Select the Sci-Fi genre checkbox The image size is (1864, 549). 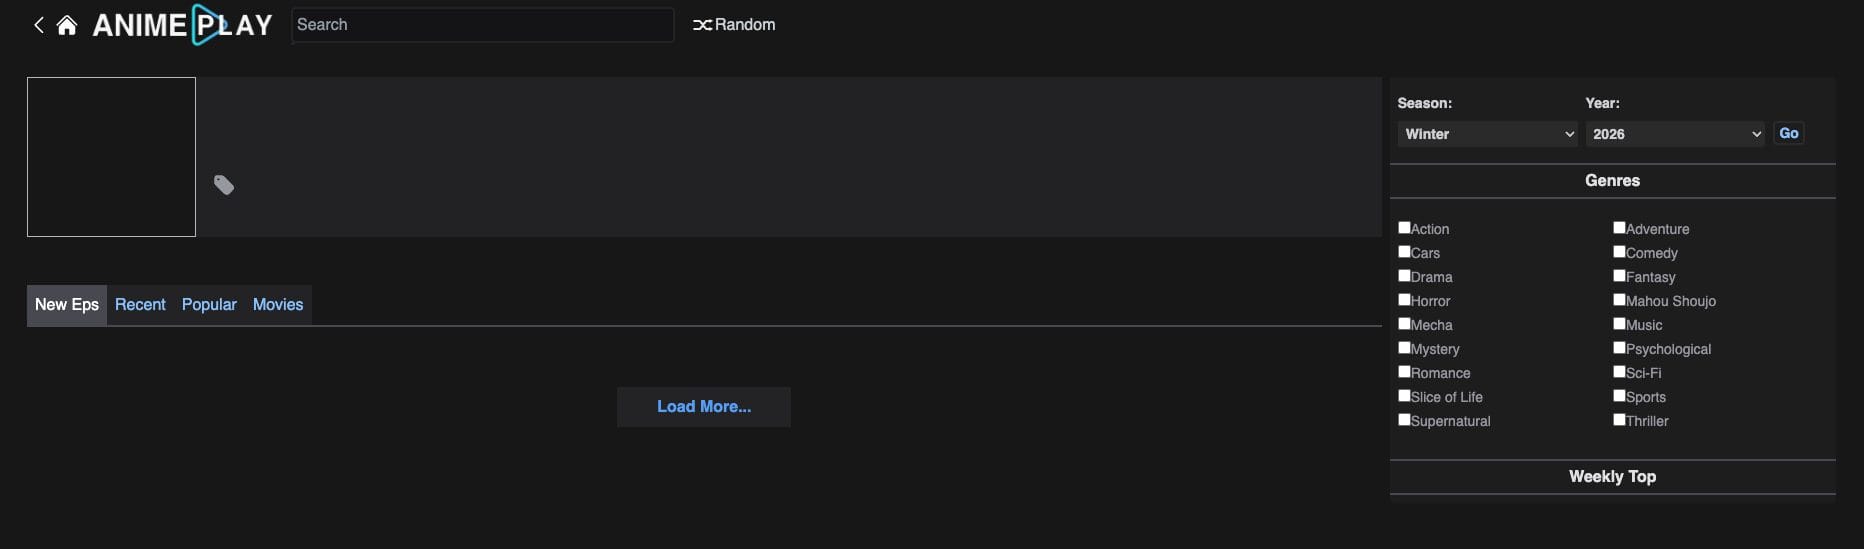tap(1619, 372)
